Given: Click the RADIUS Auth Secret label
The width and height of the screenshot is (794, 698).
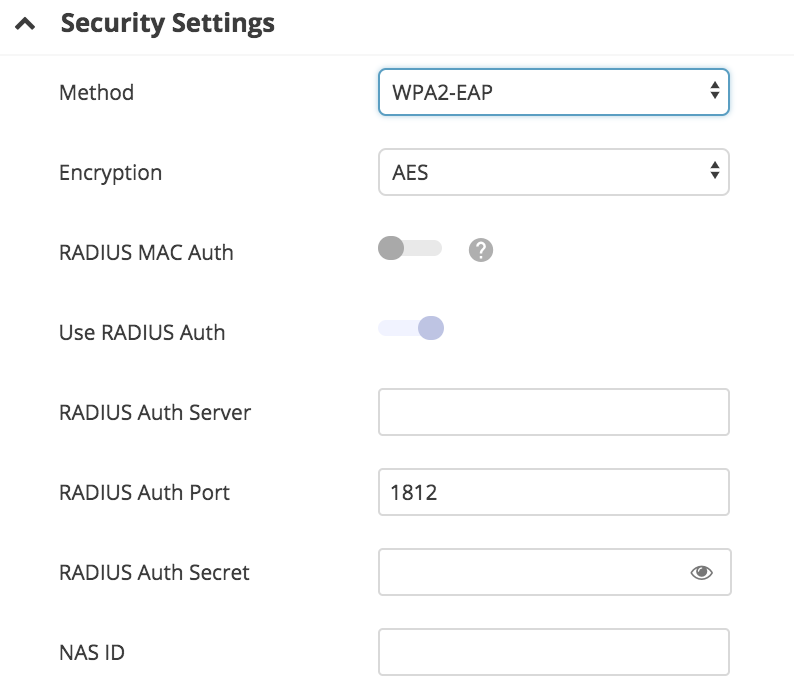Looking at the screenshot, I should click(154, 573).
